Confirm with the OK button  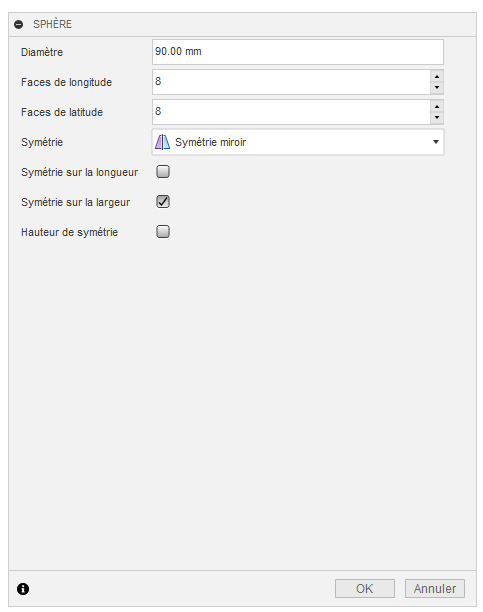click(365, 588)
